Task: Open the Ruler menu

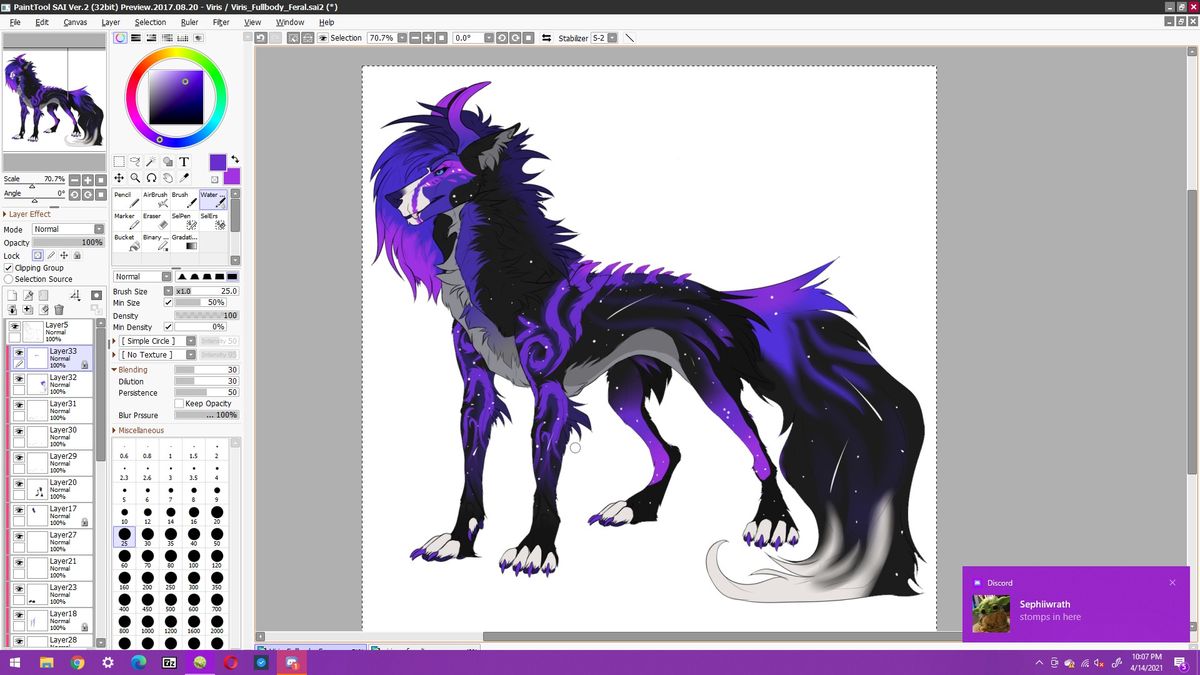Action: click(189, 22)
